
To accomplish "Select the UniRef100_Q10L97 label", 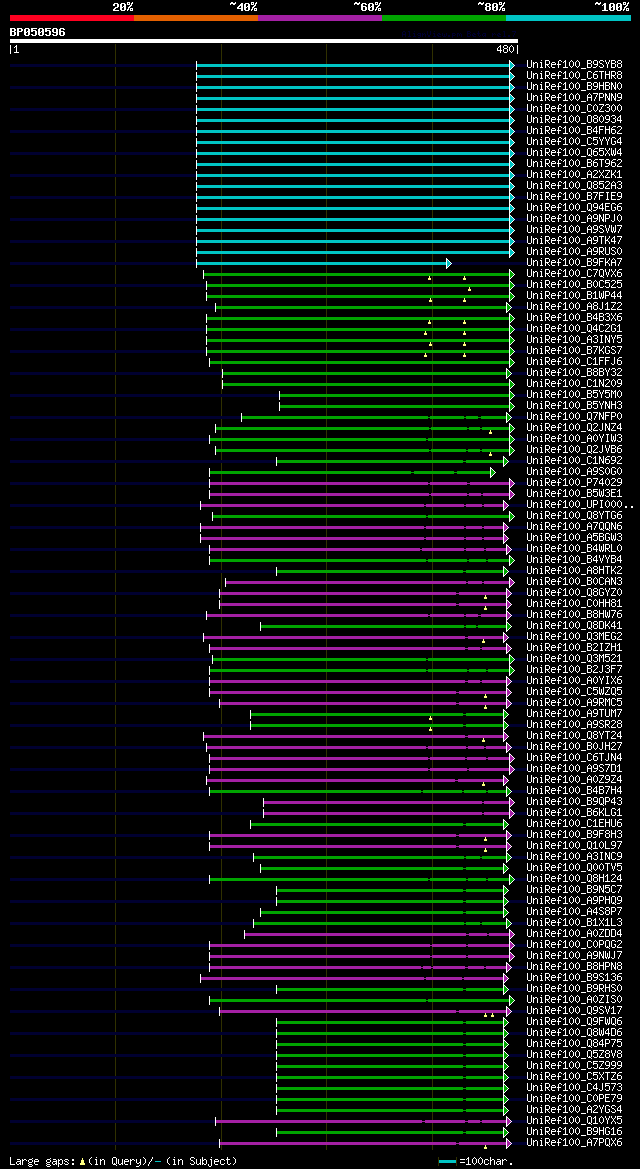I will point(574,845).
